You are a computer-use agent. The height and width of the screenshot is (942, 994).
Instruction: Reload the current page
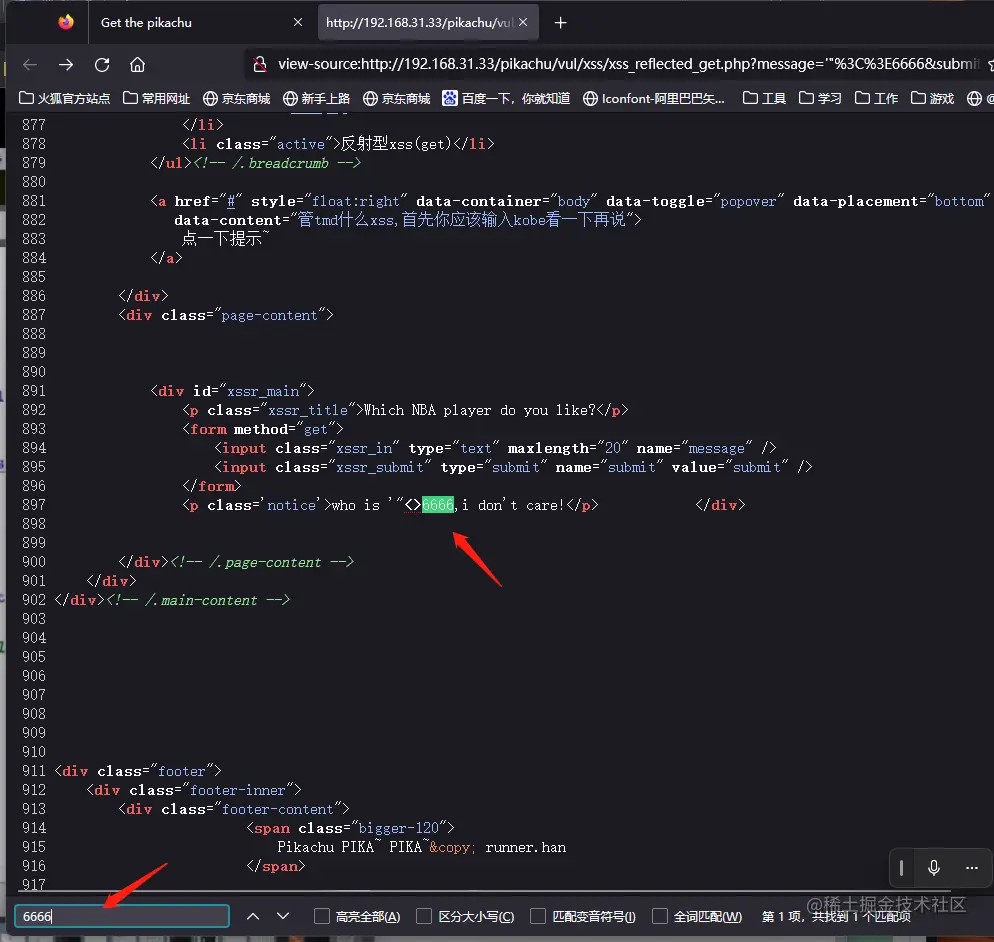(102, 65)
